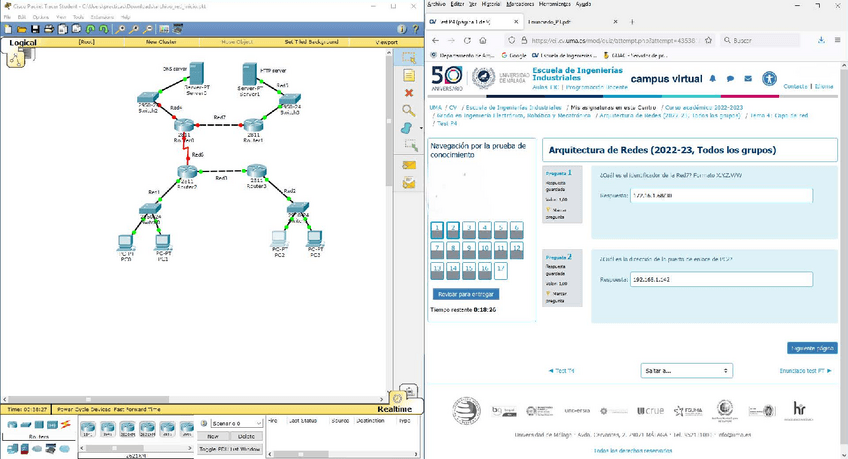Open the Options menu in Packet Tracer

pyautogui.click(x=41, y=17)
